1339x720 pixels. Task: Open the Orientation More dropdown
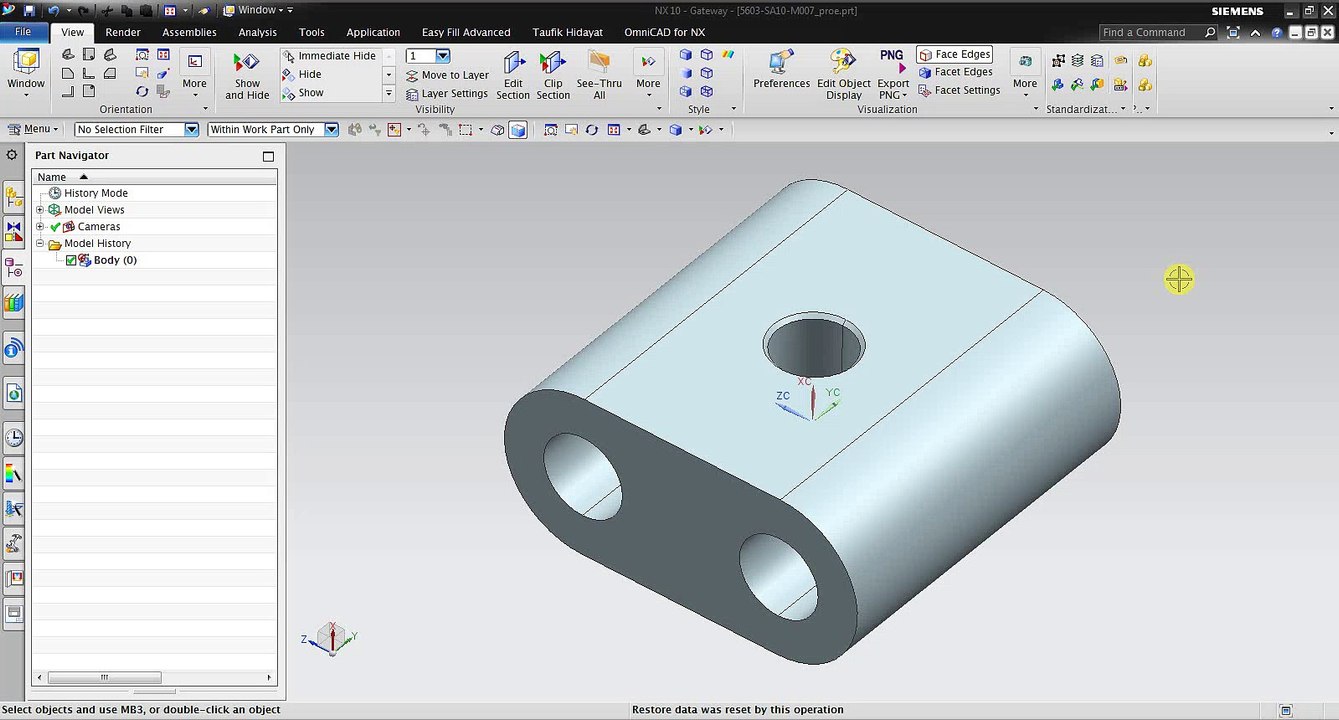tap(194, 72)
